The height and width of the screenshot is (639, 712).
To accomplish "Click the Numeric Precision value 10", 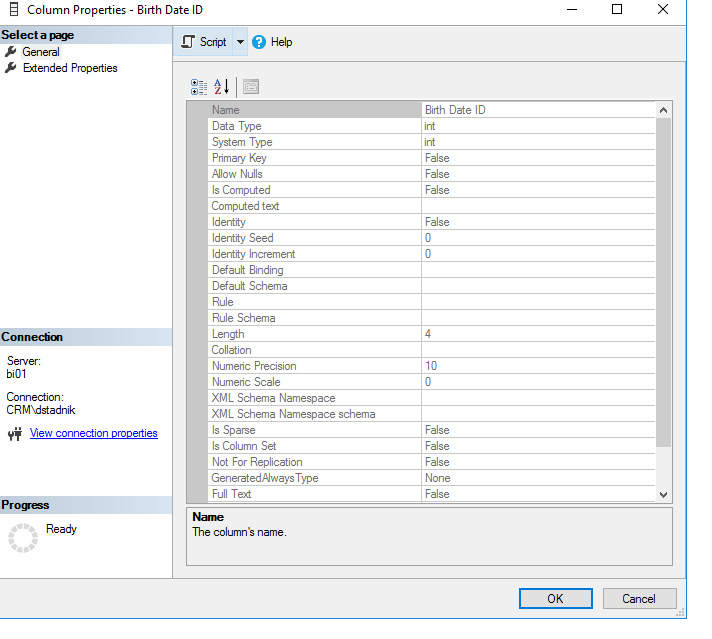I will click(431, 366).
